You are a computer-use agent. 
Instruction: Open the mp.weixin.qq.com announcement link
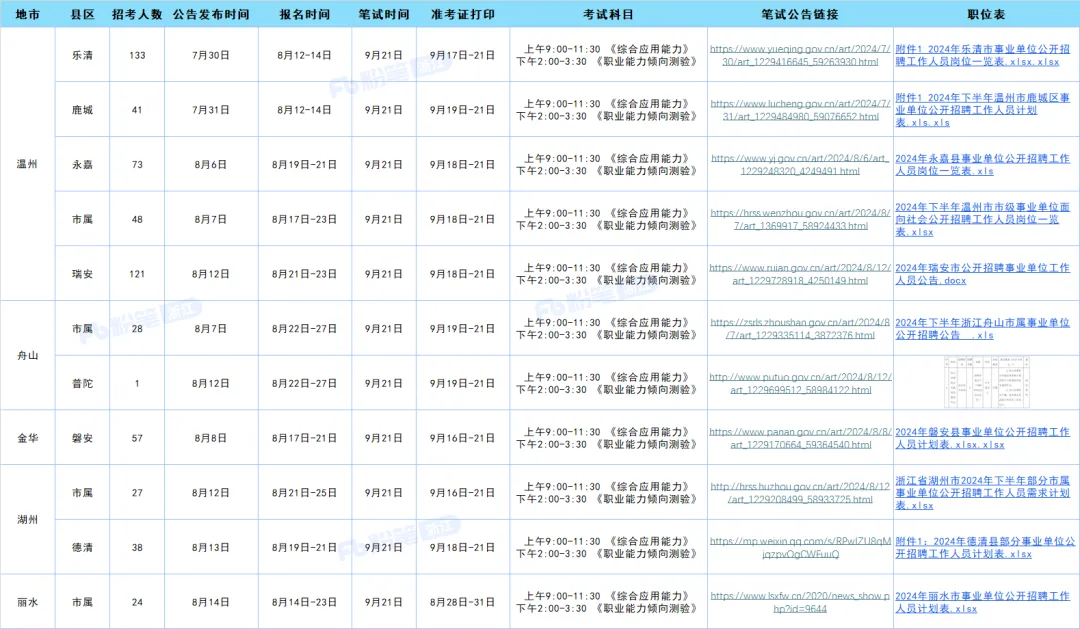(799, 547)
